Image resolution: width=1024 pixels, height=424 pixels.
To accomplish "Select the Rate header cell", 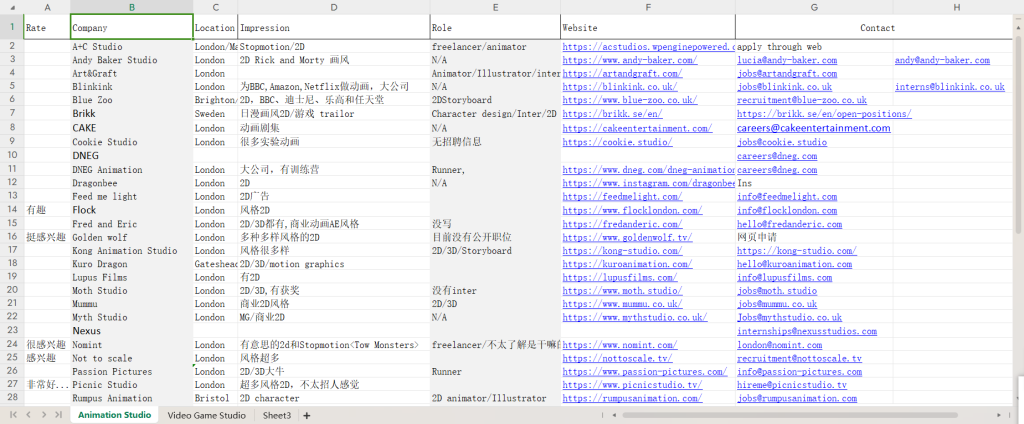I will point(47,28).
